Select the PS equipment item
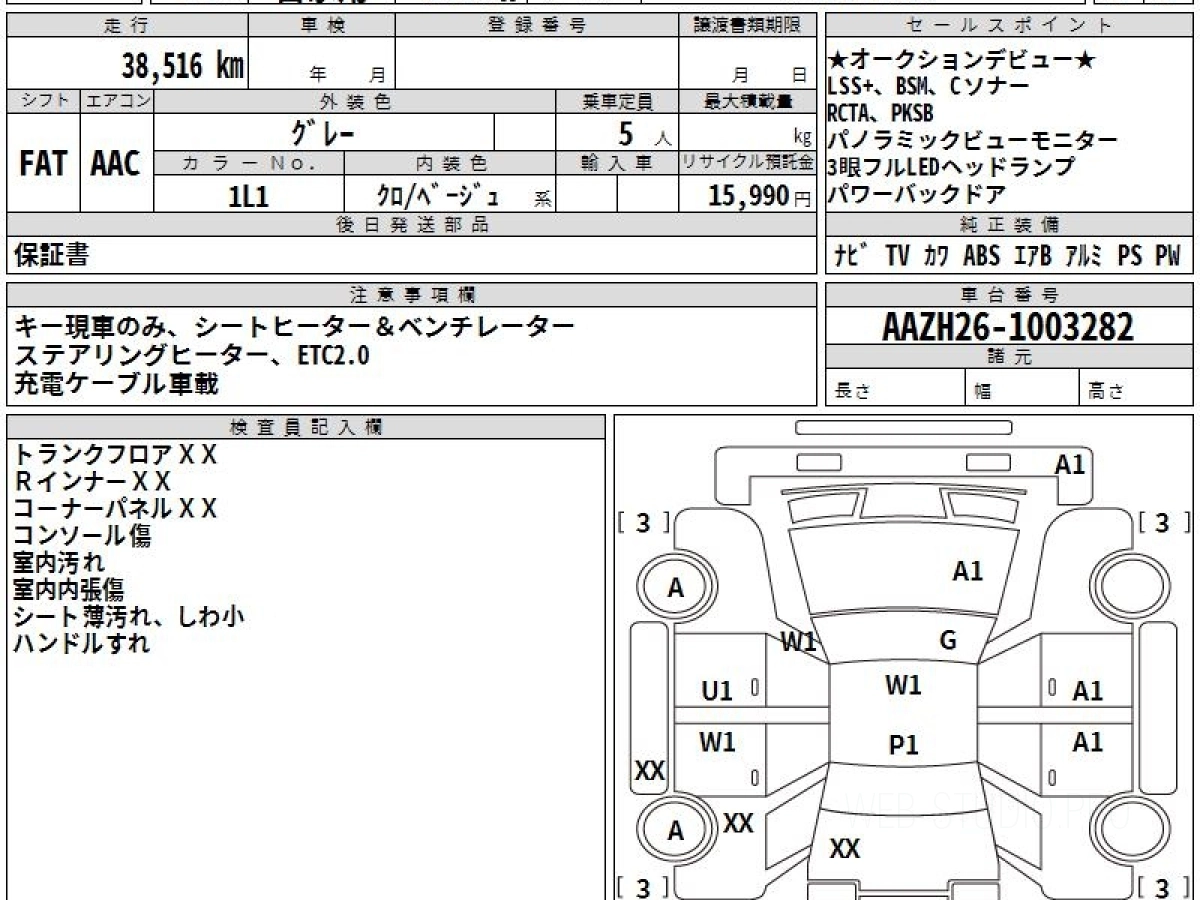The width and height of the screenshot is (1200, 900). click(1130, 256)
